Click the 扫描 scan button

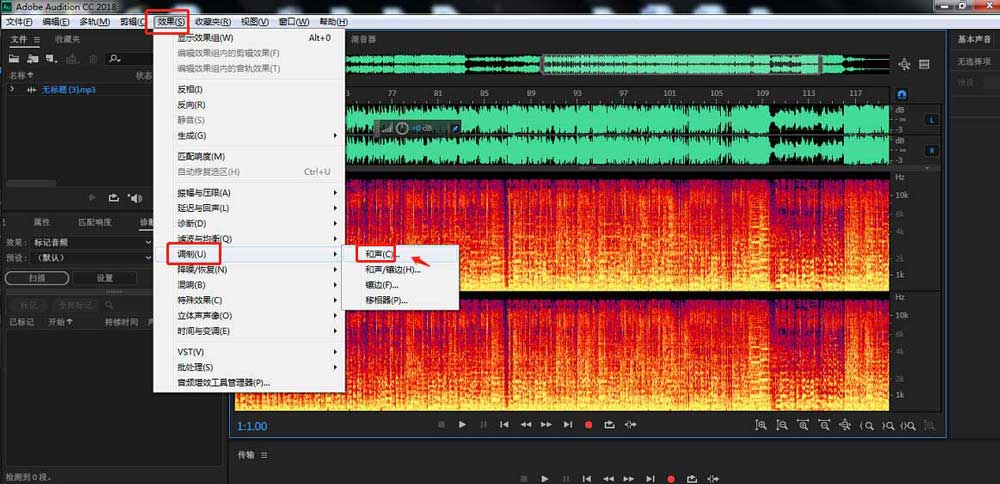click(x=37, y=278)
